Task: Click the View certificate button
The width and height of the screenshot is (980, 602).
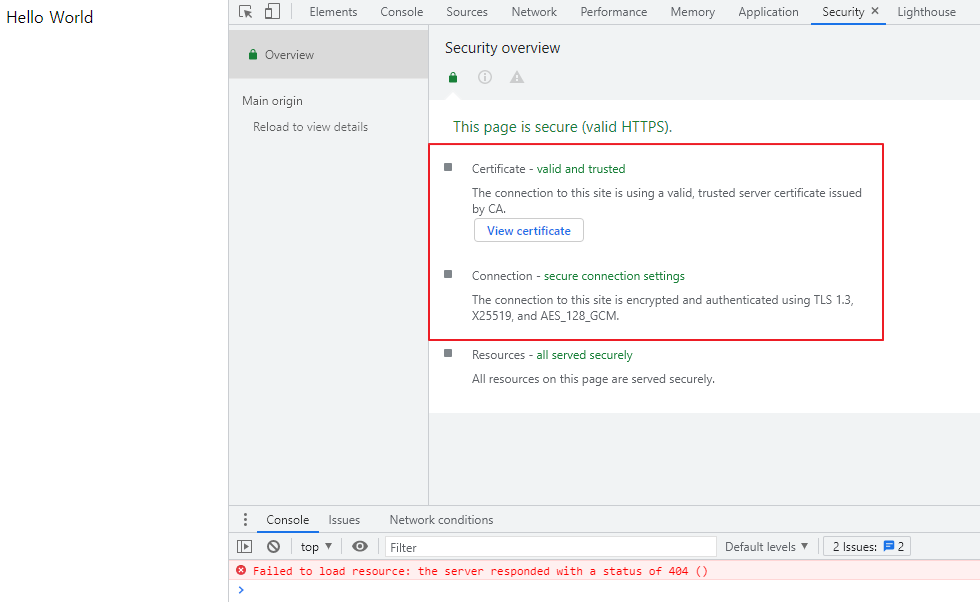Action: [x=528, y=231]
